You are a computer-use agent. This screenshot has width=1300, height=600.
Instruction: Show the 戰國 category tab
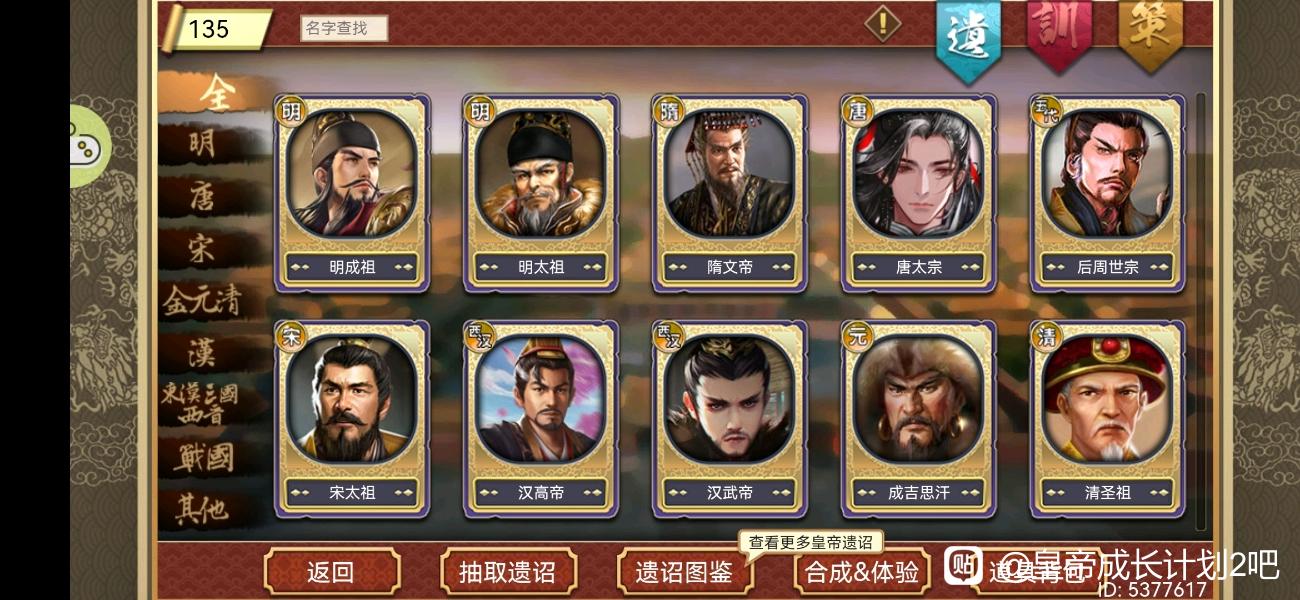click(203, 457)
